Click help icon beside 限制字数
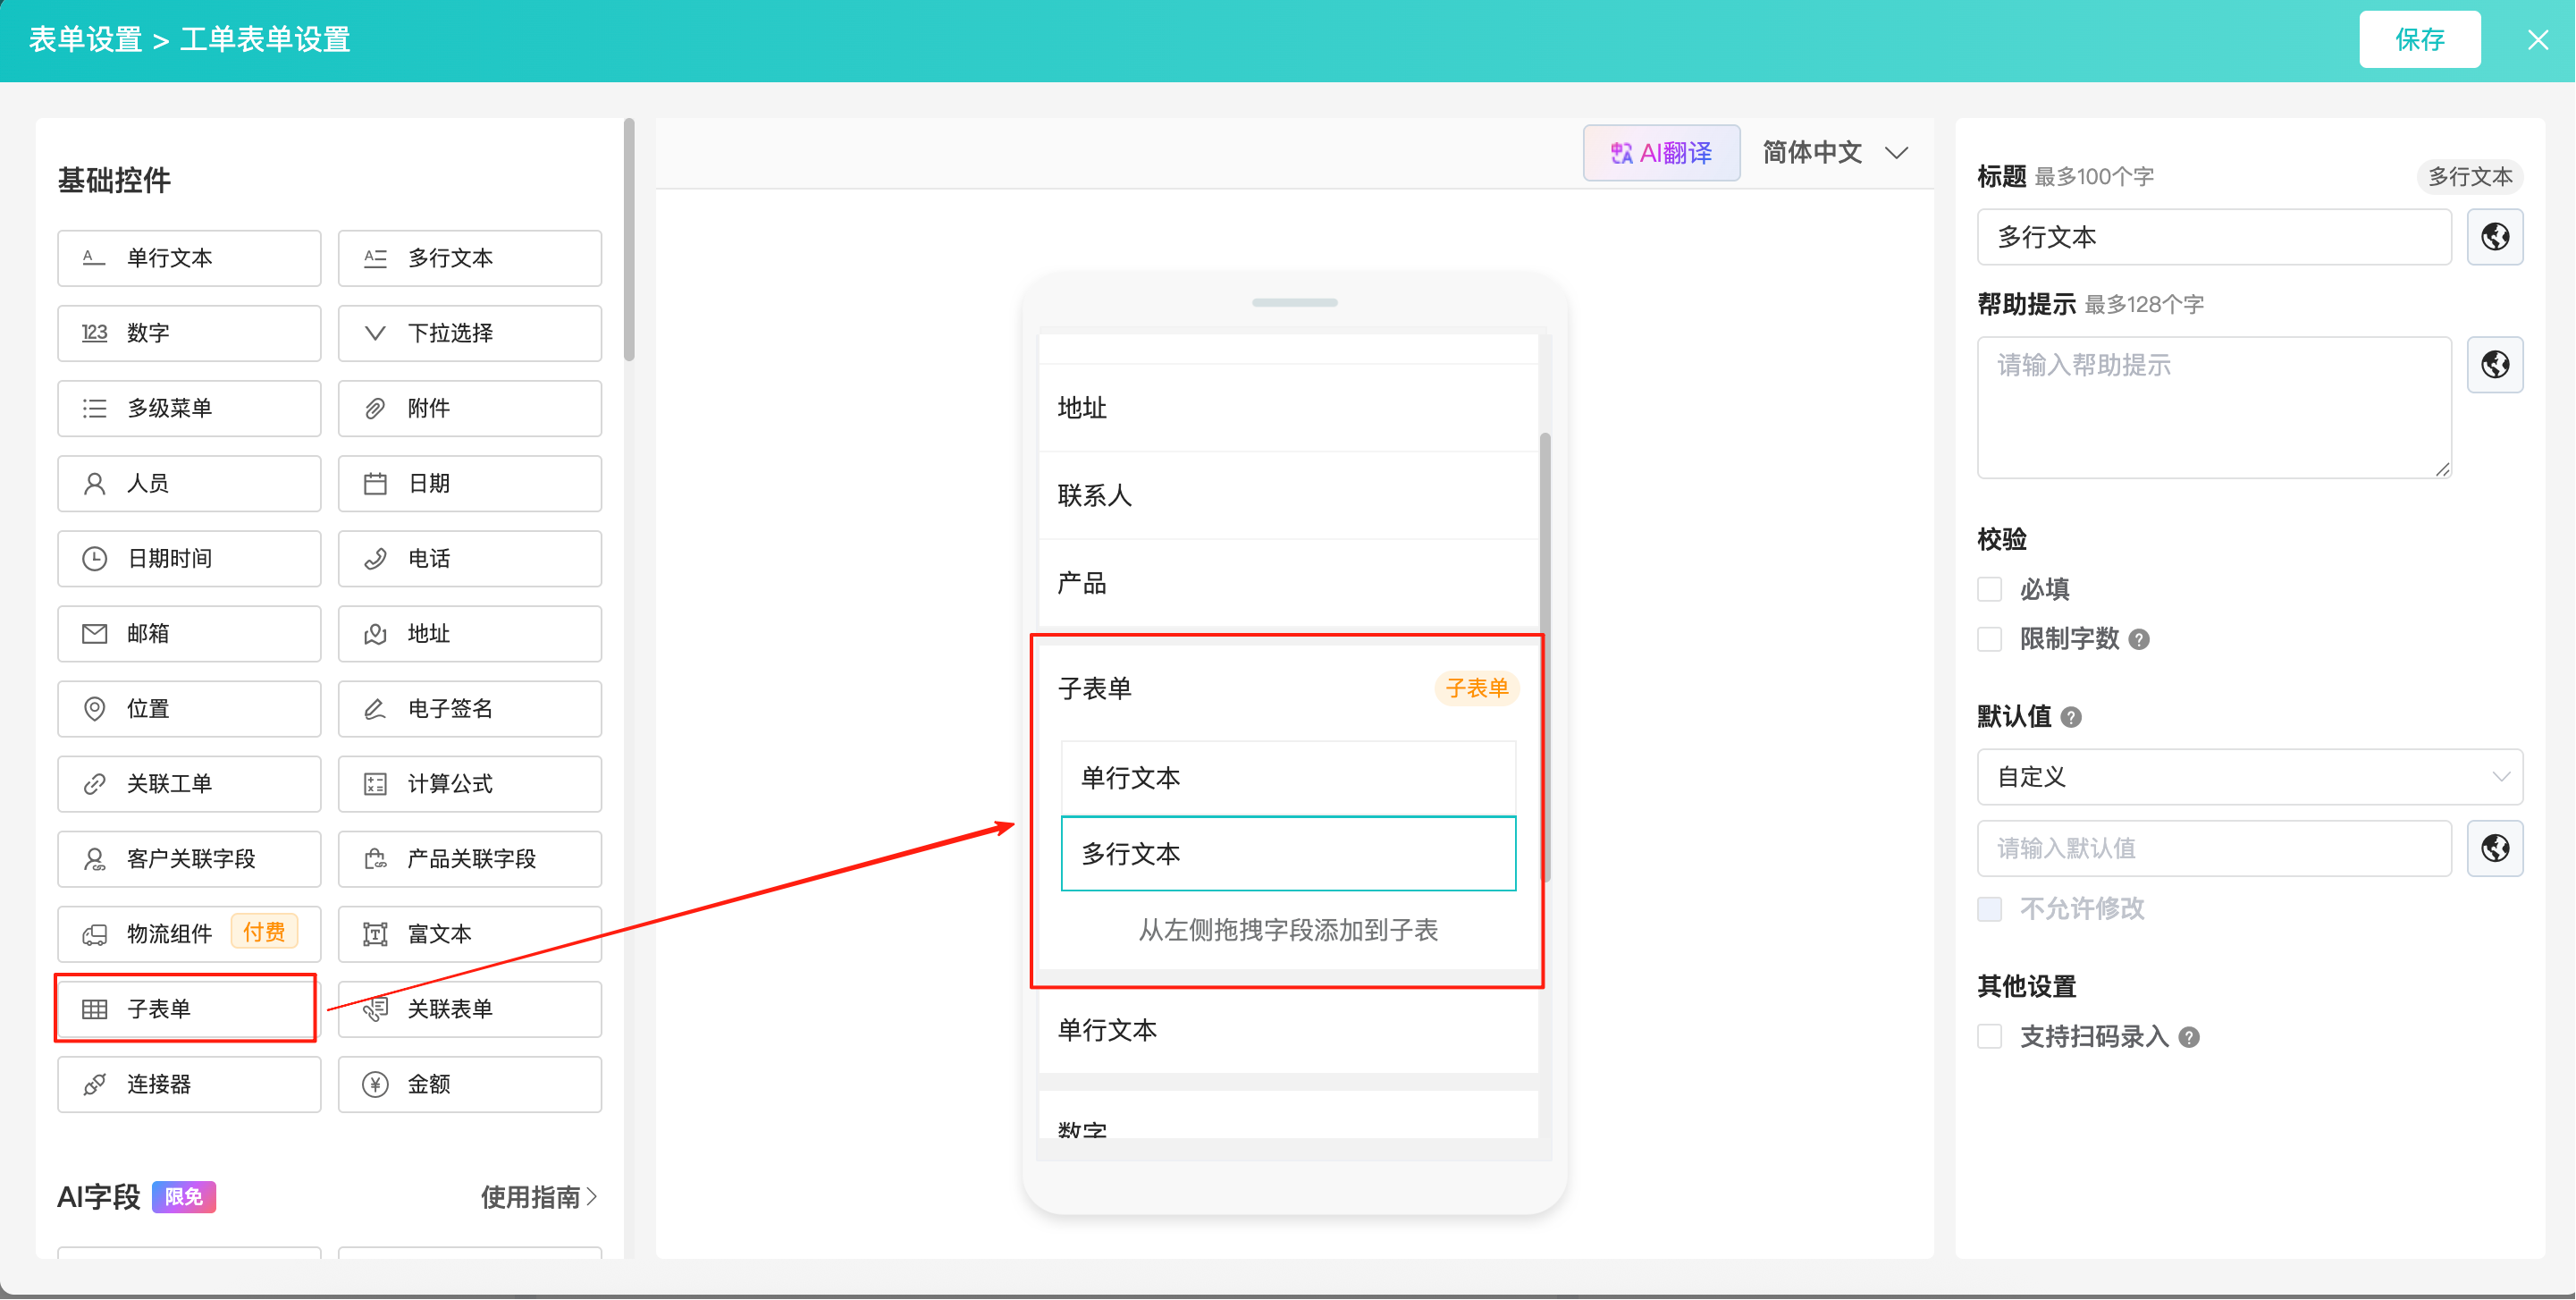The width and height of the screenshot is (2576, 1300). pos(2139,640)
